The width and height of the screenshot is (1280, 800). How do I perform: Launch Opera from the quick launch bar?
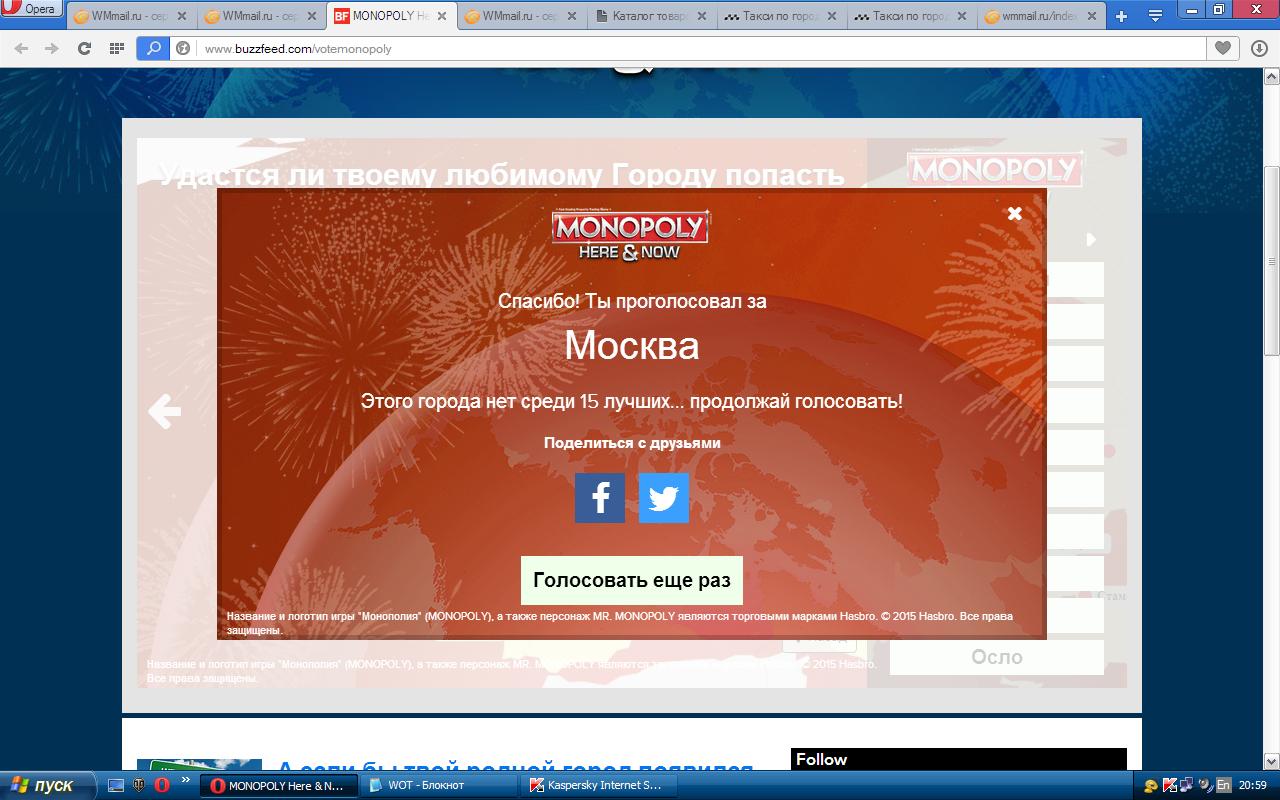coord(161,786)
